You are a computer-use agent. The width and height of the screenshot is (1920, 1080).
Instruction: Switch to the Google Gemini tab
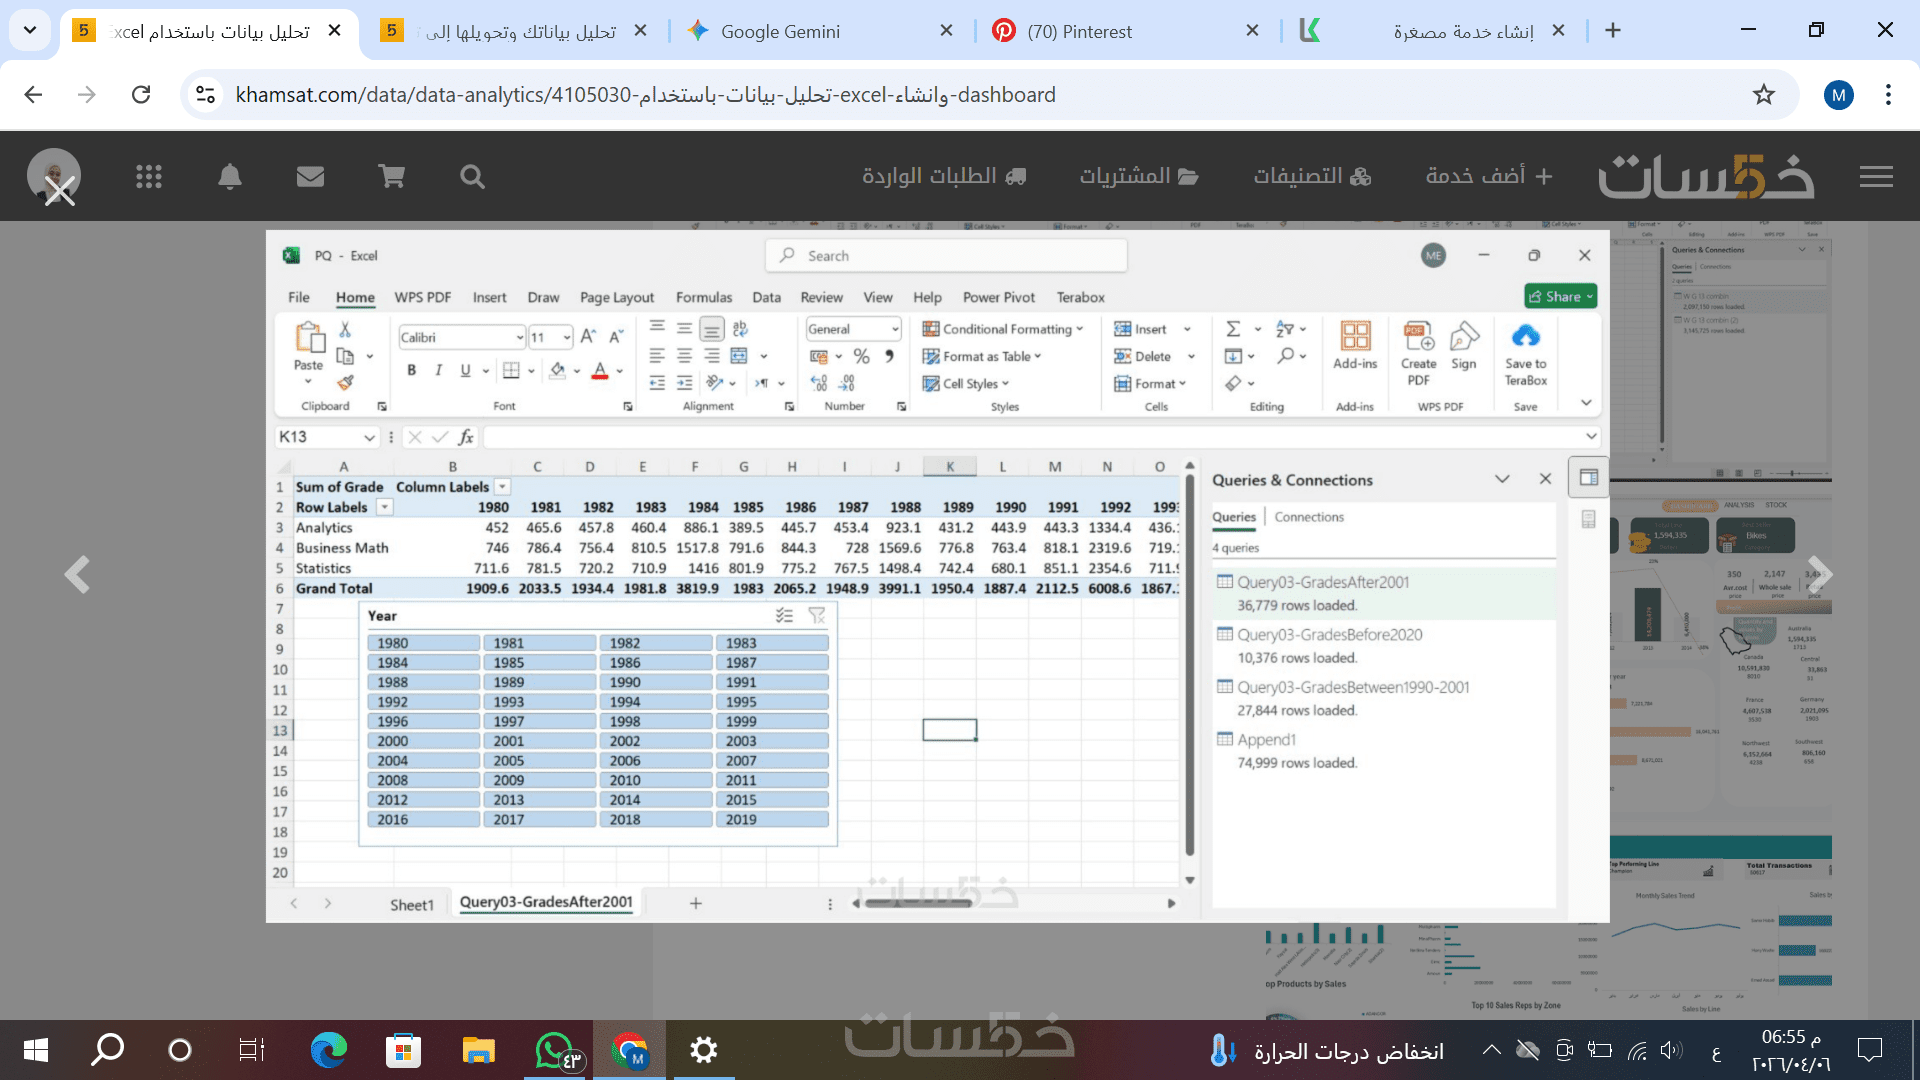[x=780, y=31]
